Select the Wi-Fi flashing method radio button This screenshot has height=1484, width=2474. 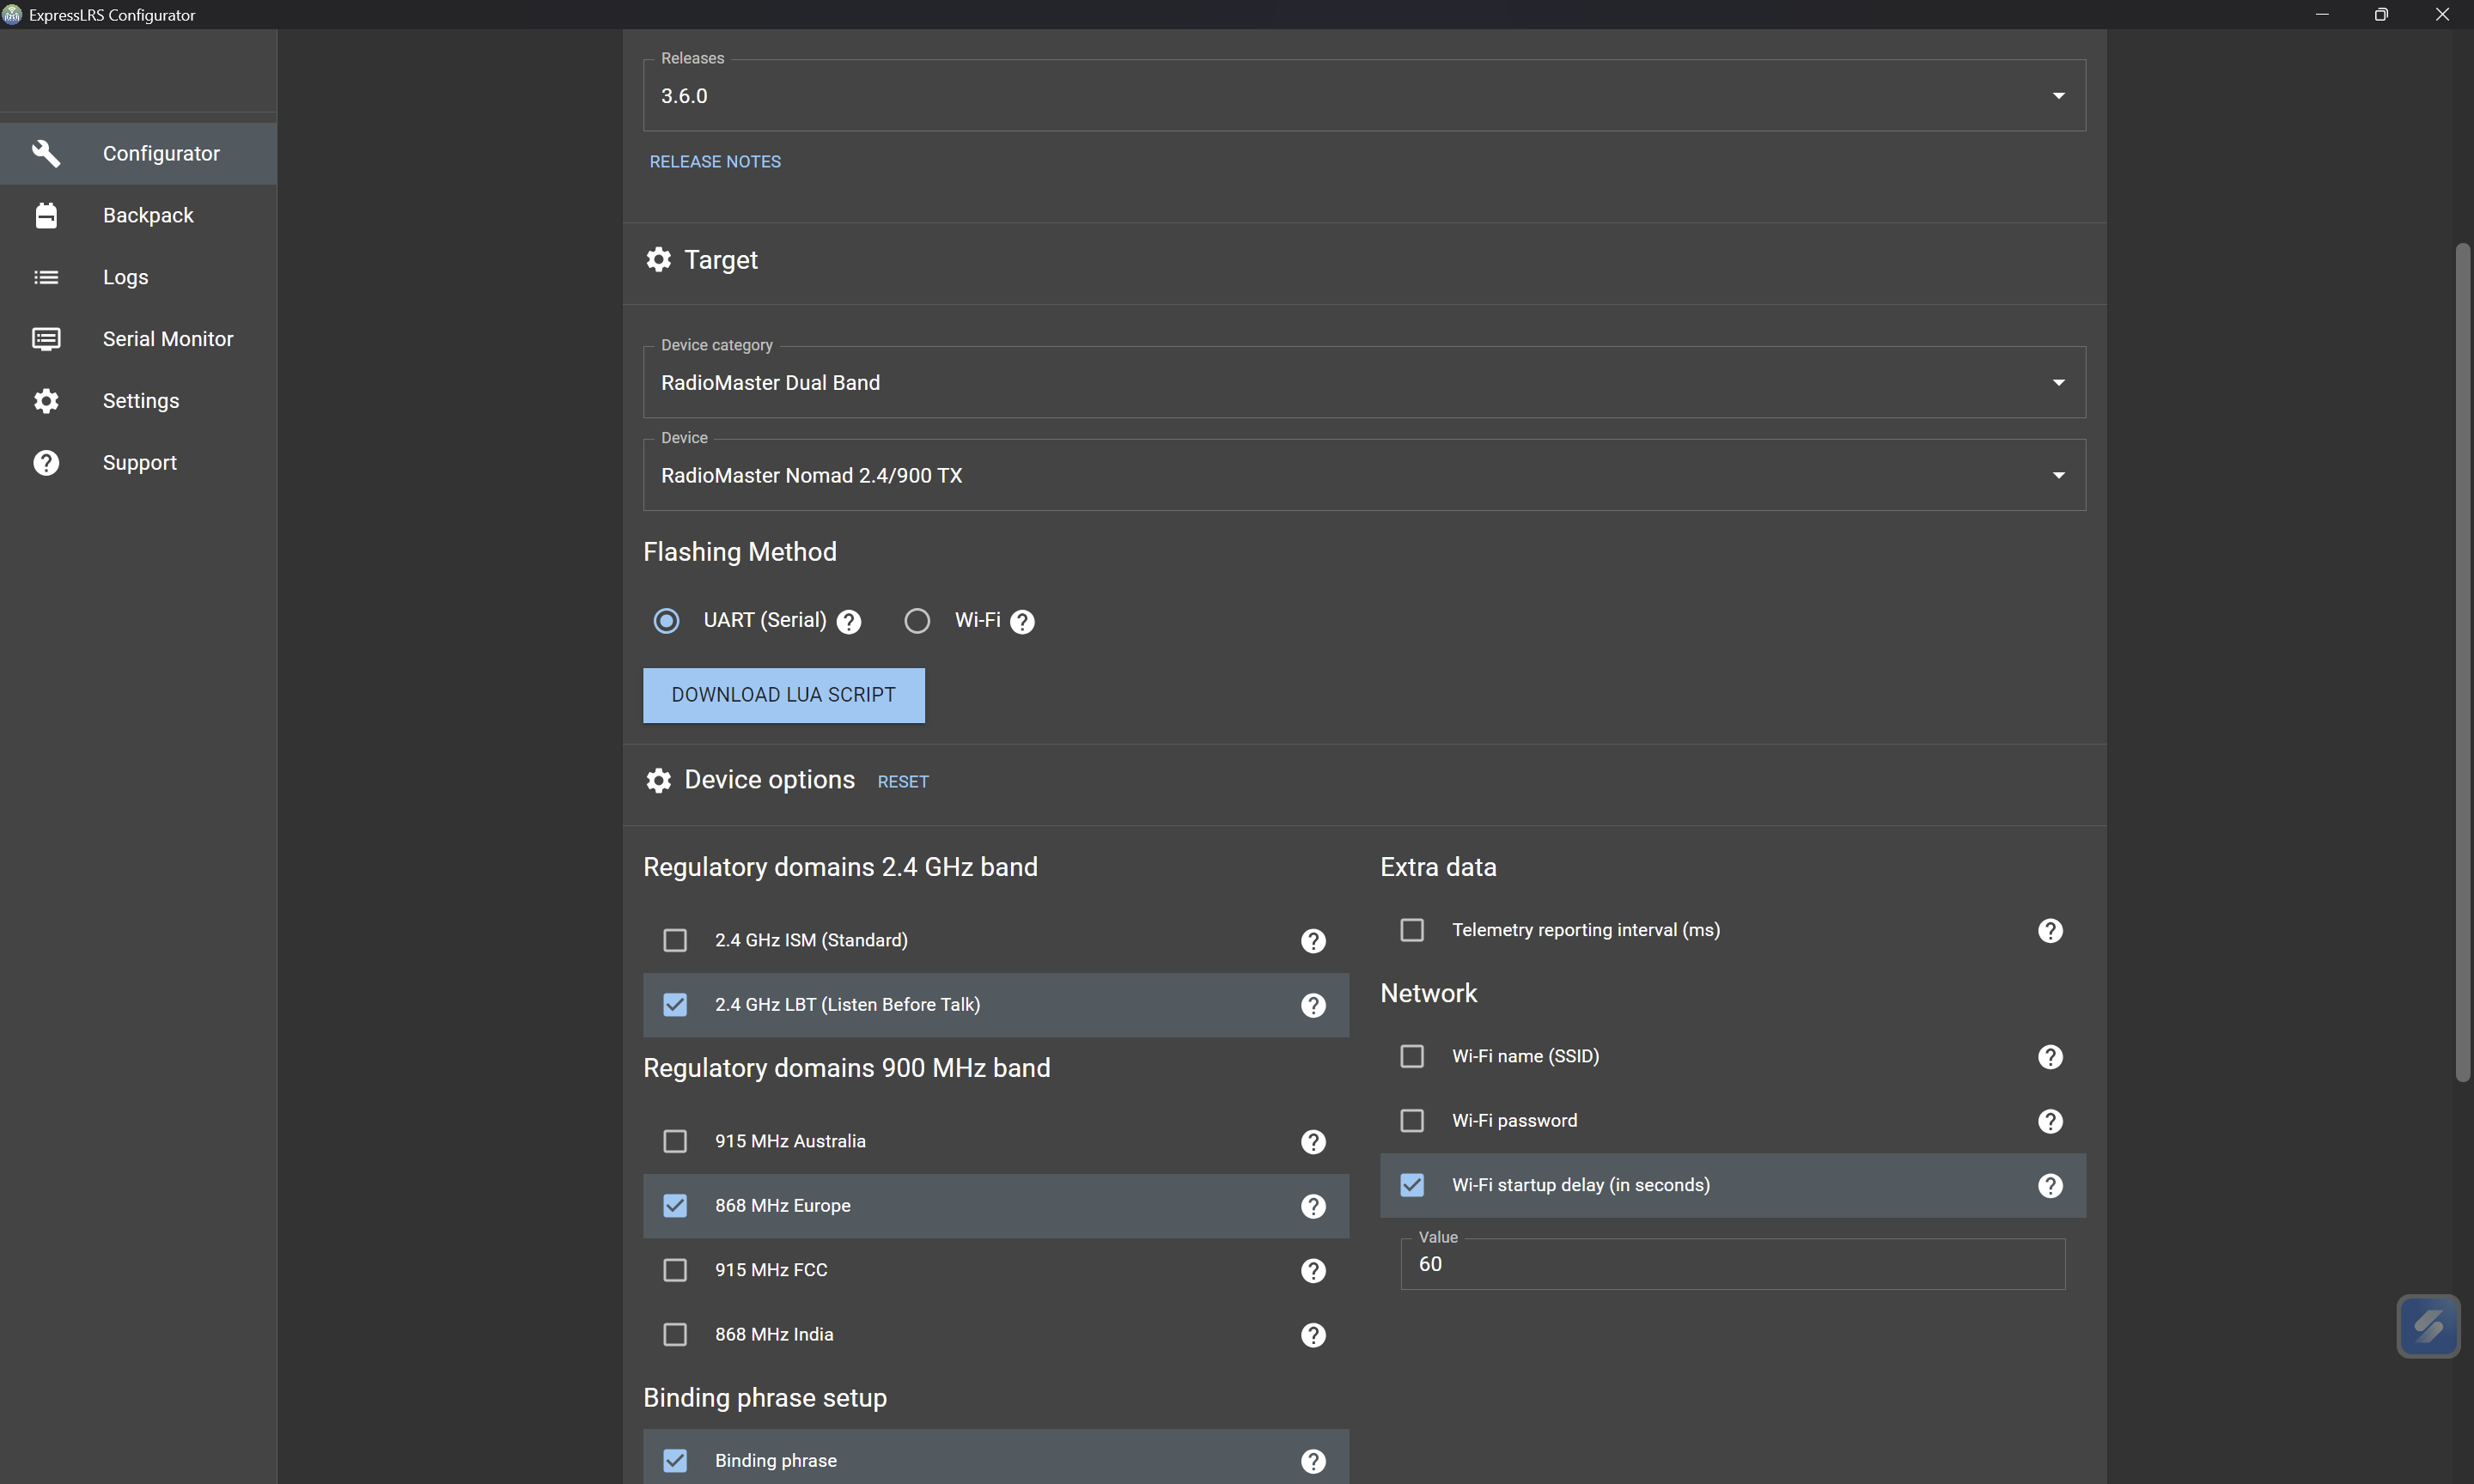(917, 621)
